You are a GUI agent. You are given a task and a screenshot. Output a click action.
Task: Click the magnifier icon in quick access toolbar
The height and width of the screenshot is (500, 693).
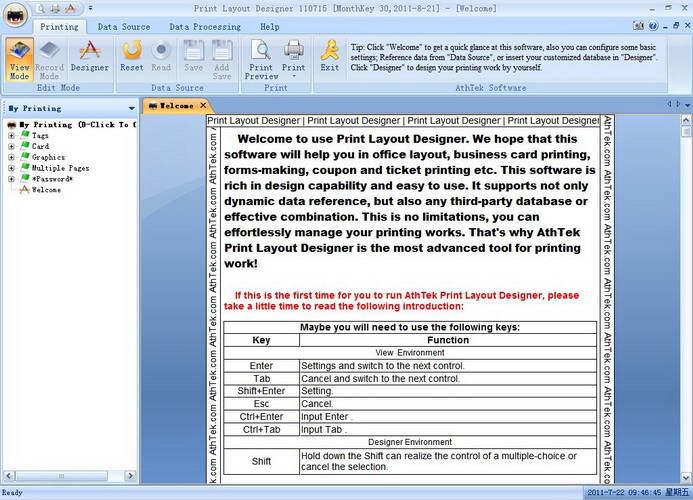41,8
